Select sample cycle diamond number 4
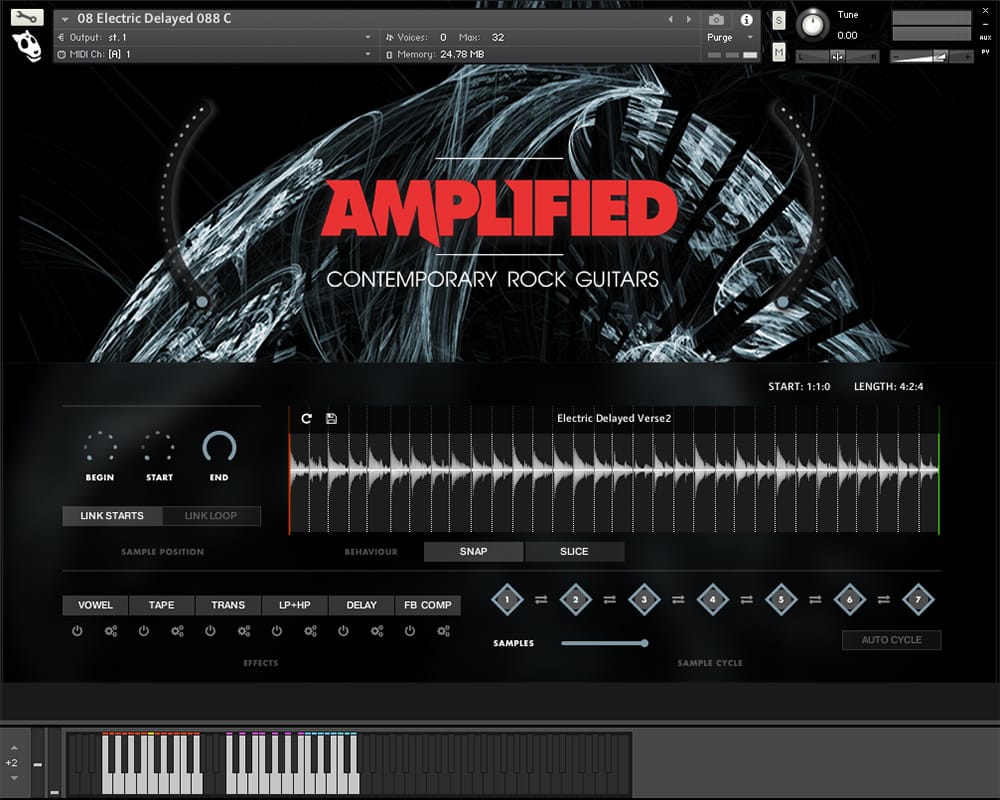The height and width of the screenshot is (800, 1000). click(712, 600)
